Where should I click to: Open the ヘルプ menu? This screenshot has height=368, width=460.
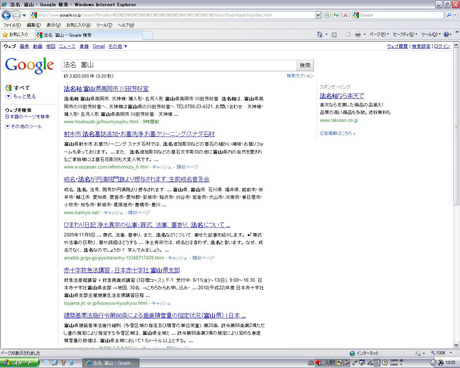[126, 25]
